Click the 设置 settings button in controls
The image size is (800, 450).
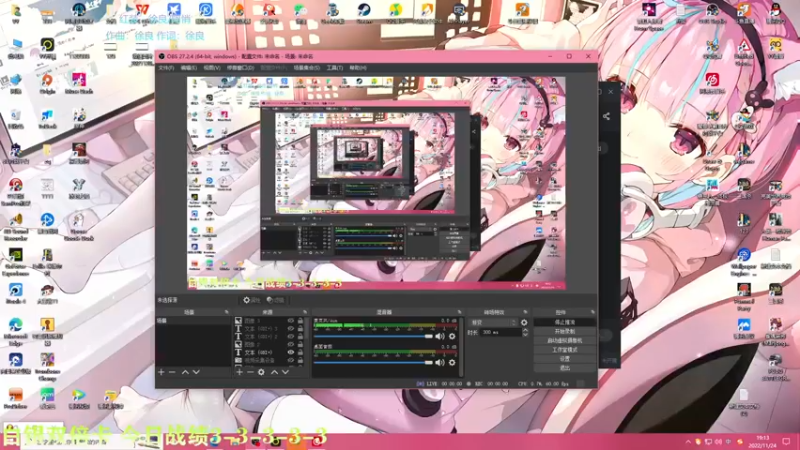[564, 359]
